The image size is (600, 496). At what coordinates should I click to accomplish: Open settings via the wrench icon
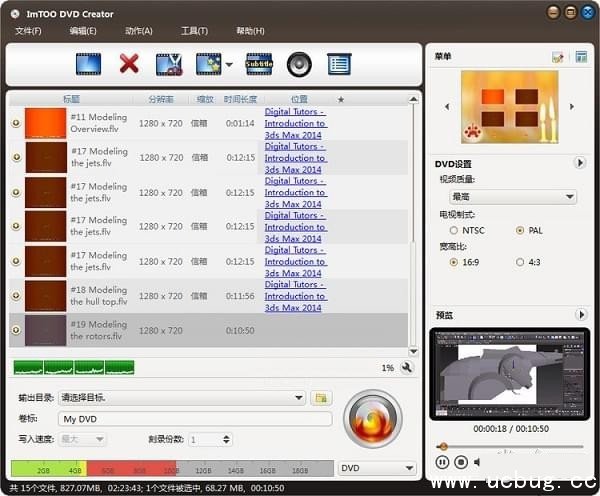407,367
